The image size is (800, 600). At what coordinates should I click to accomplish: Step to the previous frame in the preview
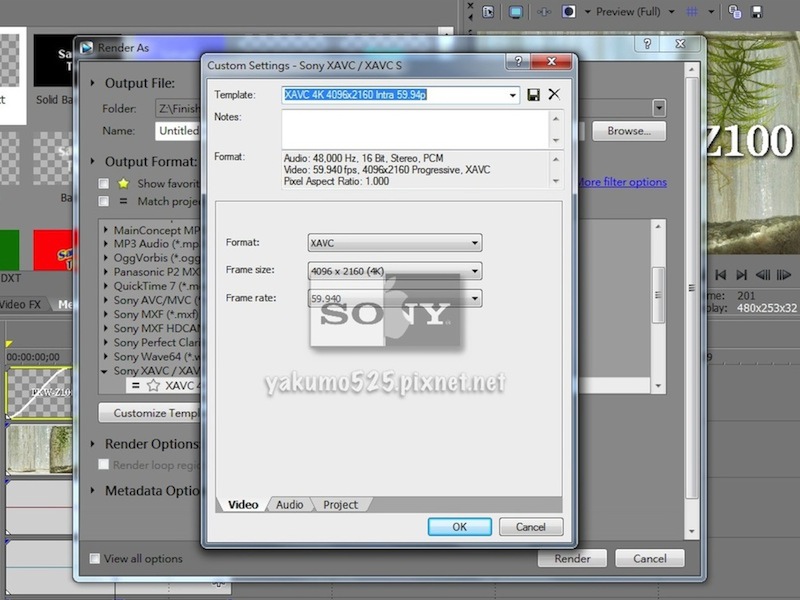[x=762, y=275]
